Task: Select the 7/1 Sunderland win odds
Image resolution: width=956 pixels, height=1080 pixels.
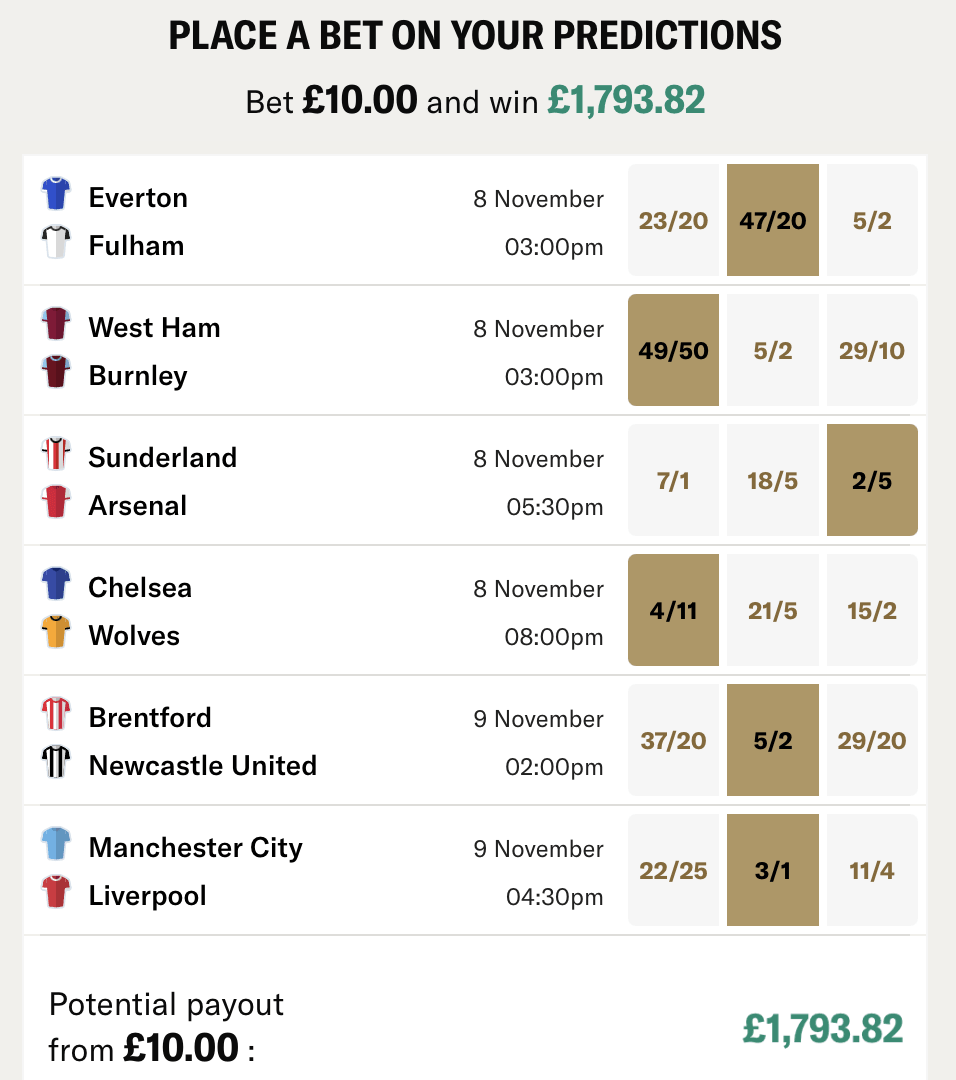Action: coord(673,480)
